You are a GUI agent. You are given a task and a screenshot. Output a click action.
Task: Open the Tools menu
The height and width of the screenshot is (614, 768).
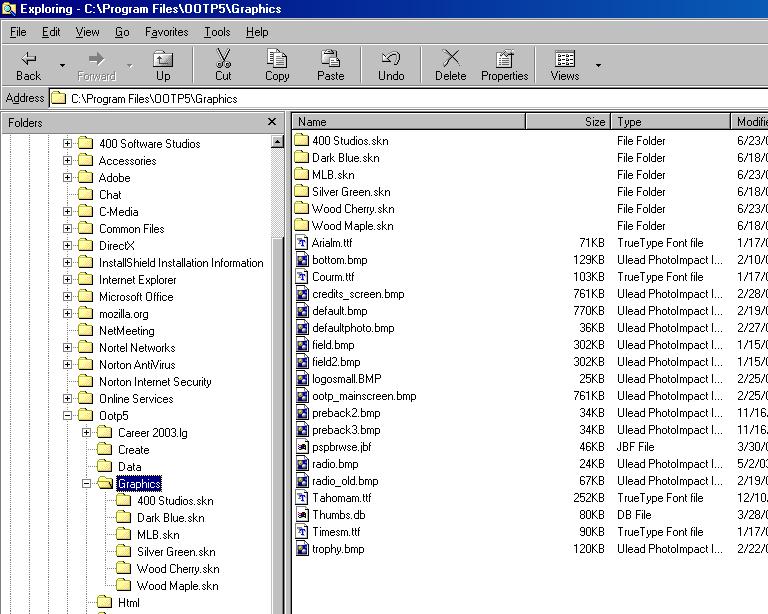click(x=217, y=32)
